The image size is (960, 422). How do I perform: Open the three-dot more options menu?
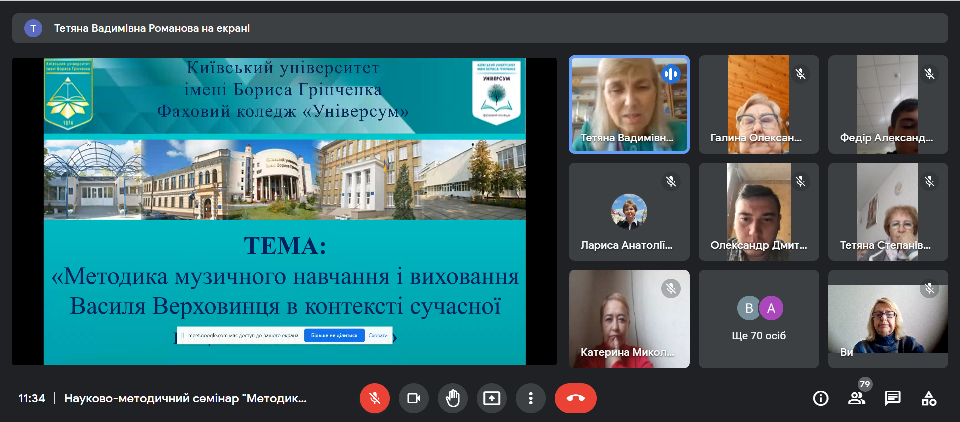pos(530,398)
